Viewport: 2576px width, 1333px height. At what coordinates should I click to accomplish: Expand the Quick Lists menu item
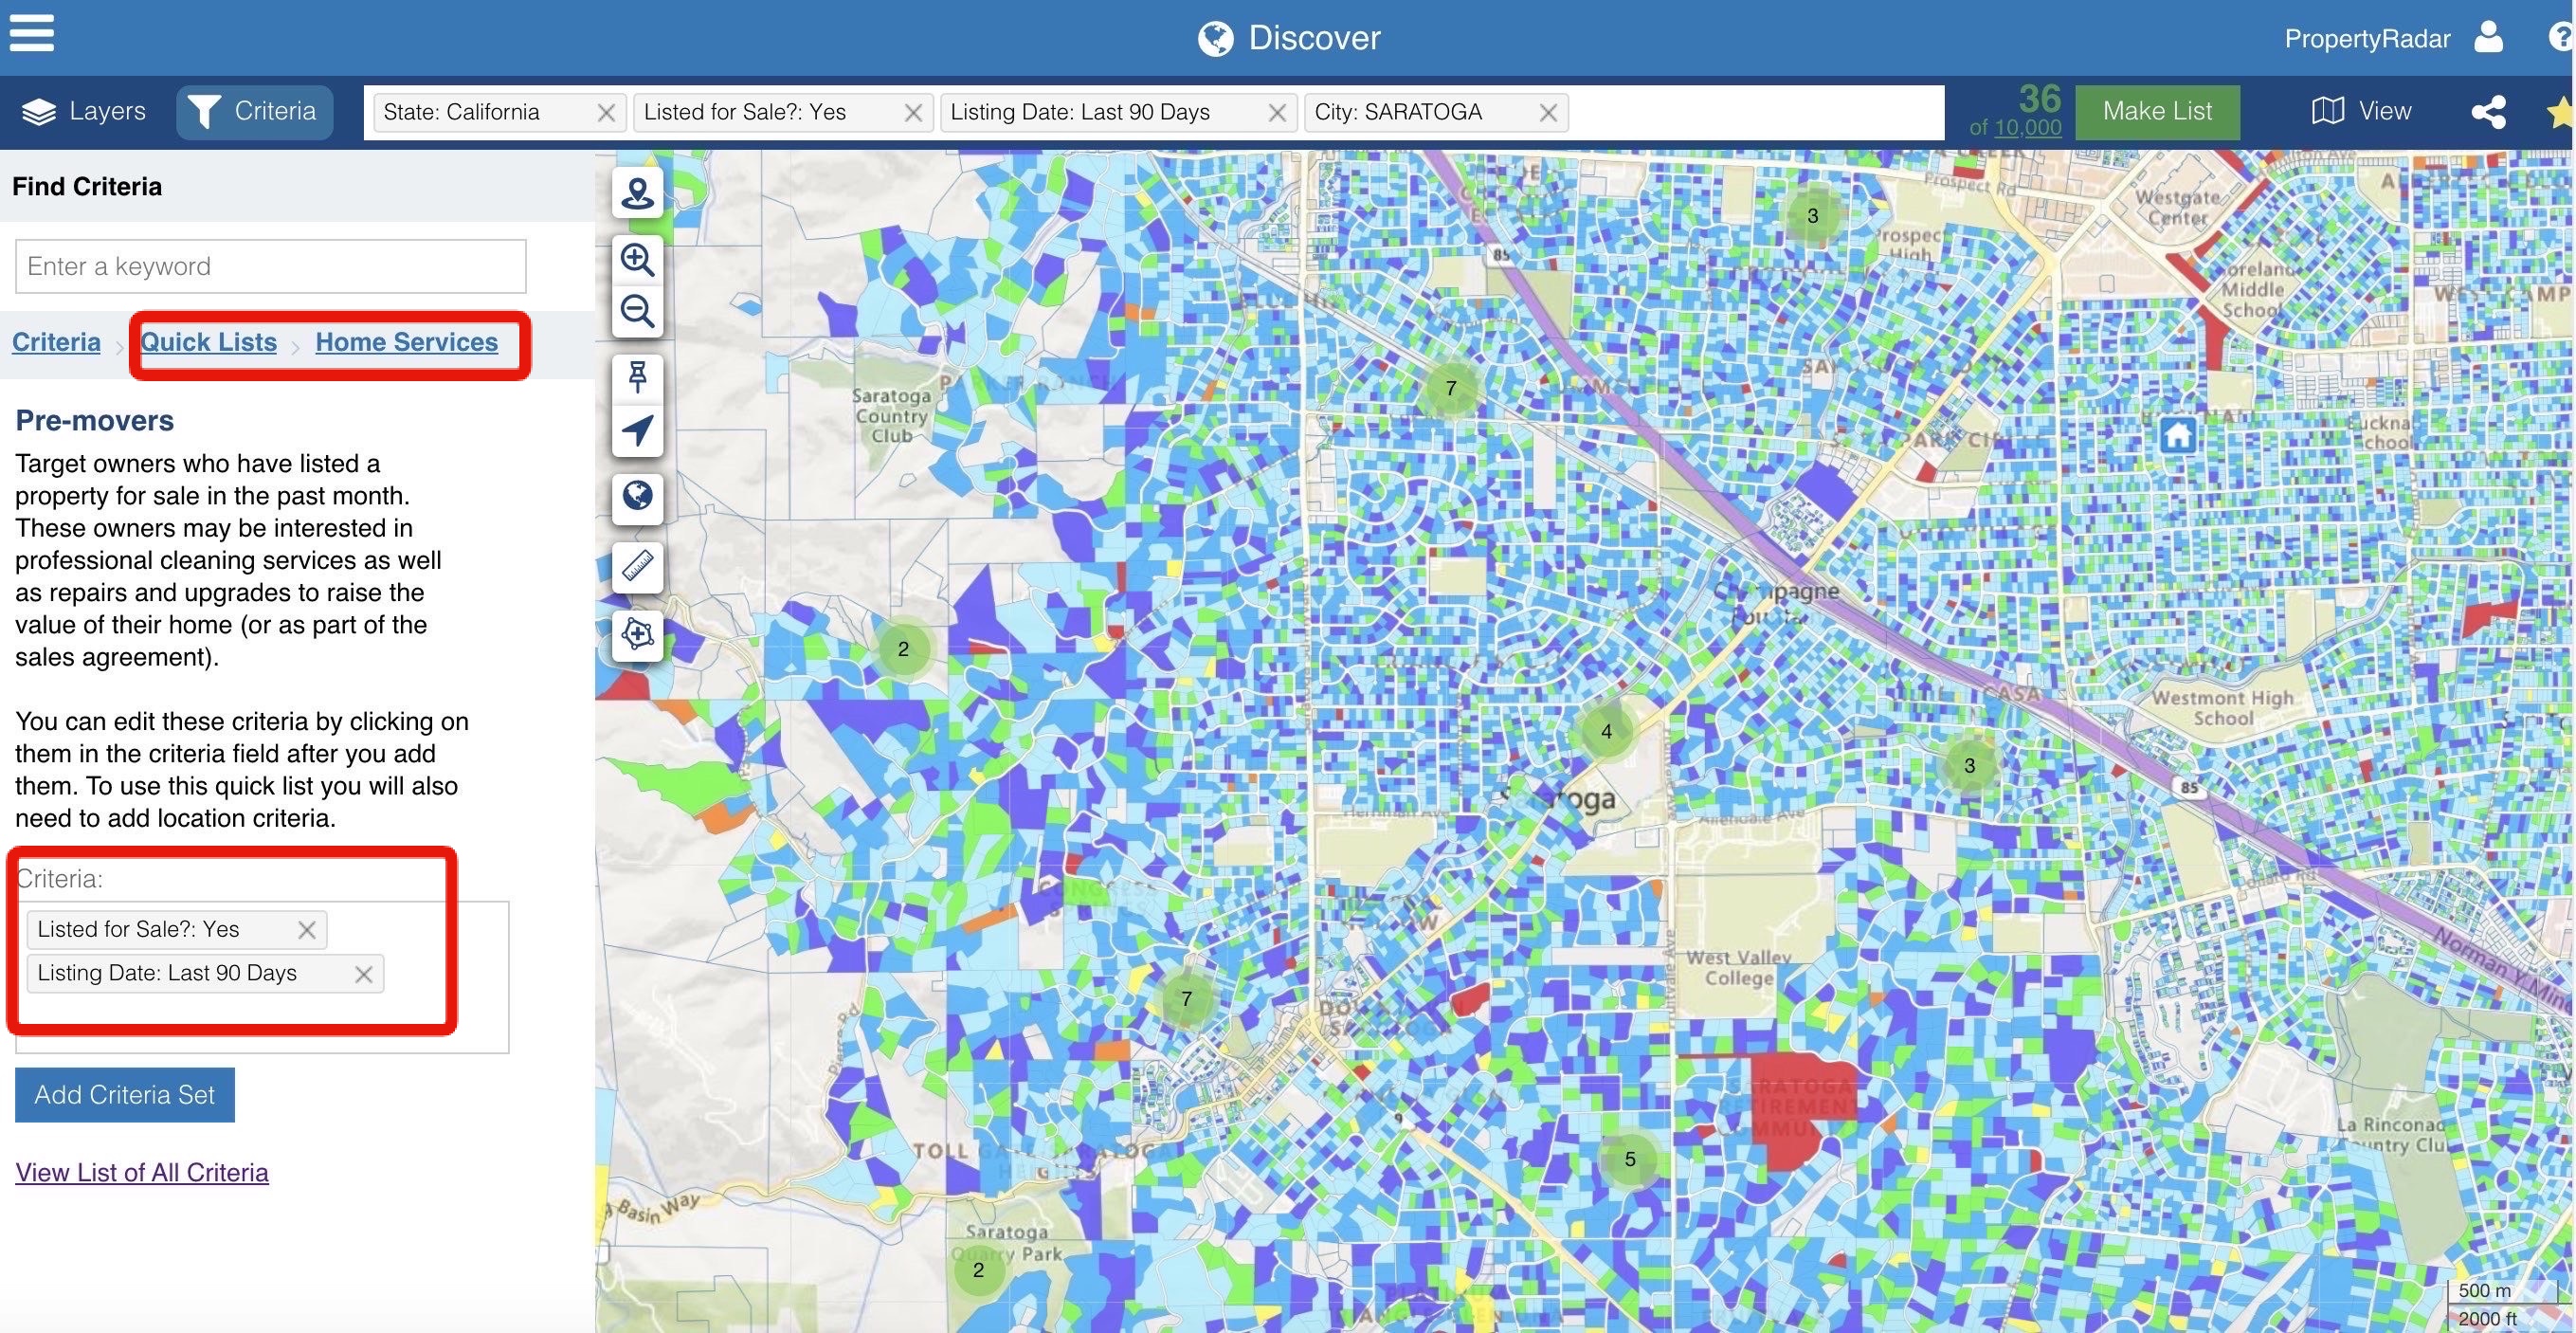coord(208,341)
